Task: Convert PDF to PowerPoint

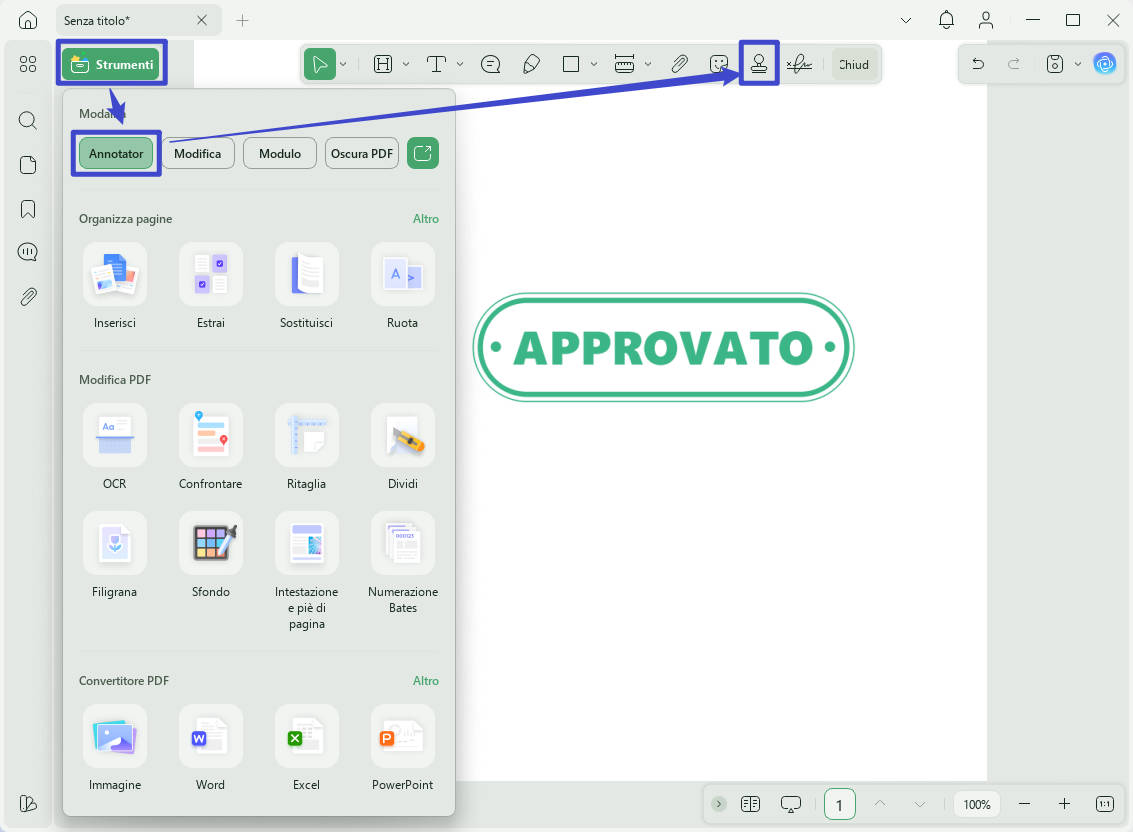Action: (402, 748)
